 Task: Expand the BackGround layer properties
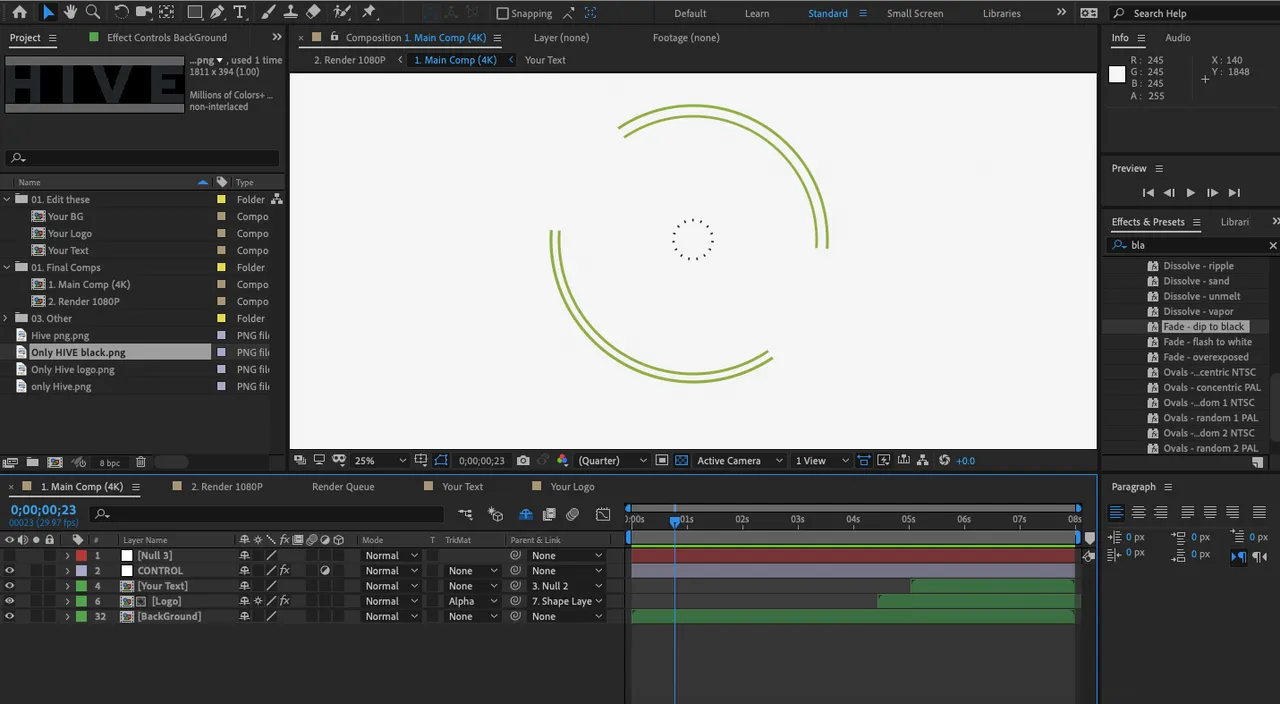[68, 617]
